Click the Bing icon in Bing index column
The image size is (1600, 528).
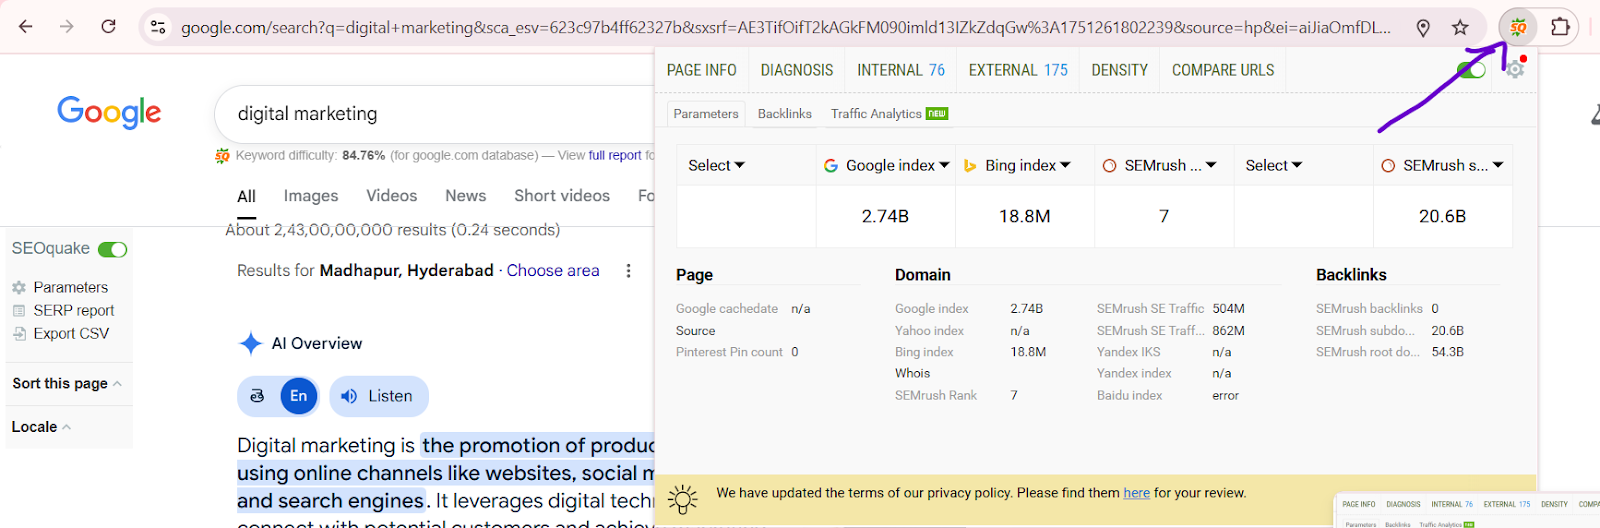click(x=970, y=166)
